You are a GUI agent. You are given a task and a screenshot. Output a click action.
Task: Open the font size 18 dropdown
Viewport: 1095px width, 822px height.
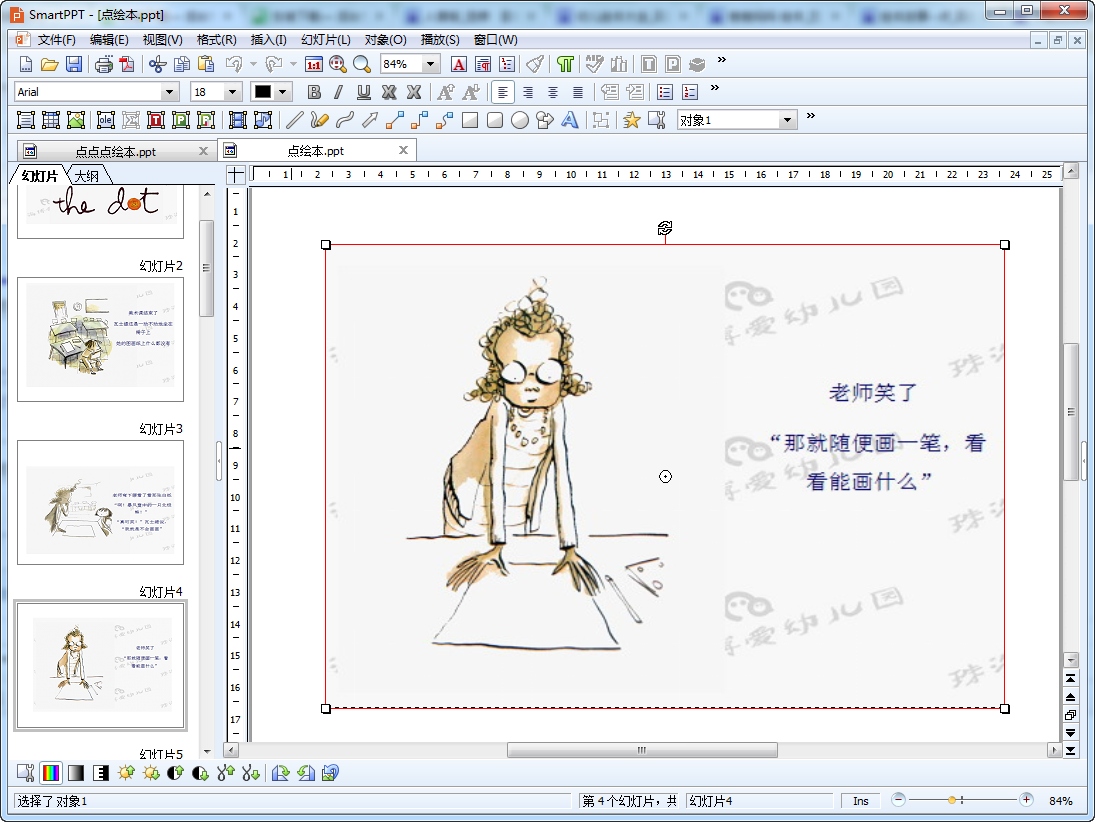pos(233,92)
